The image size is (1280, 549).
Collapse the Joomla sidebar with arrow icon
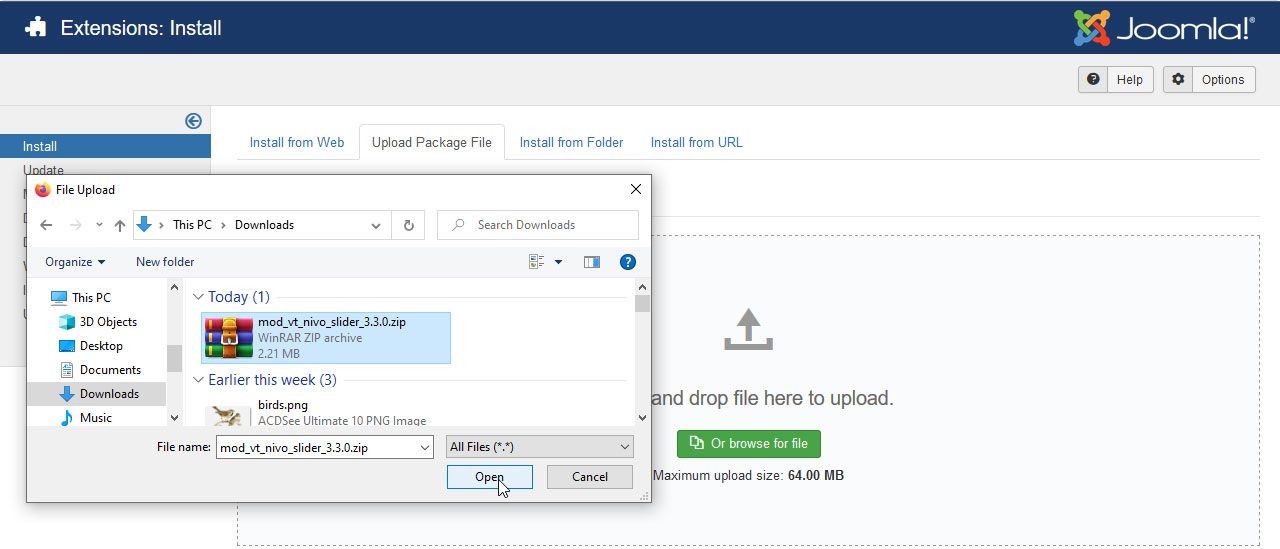tap(193, 121)
